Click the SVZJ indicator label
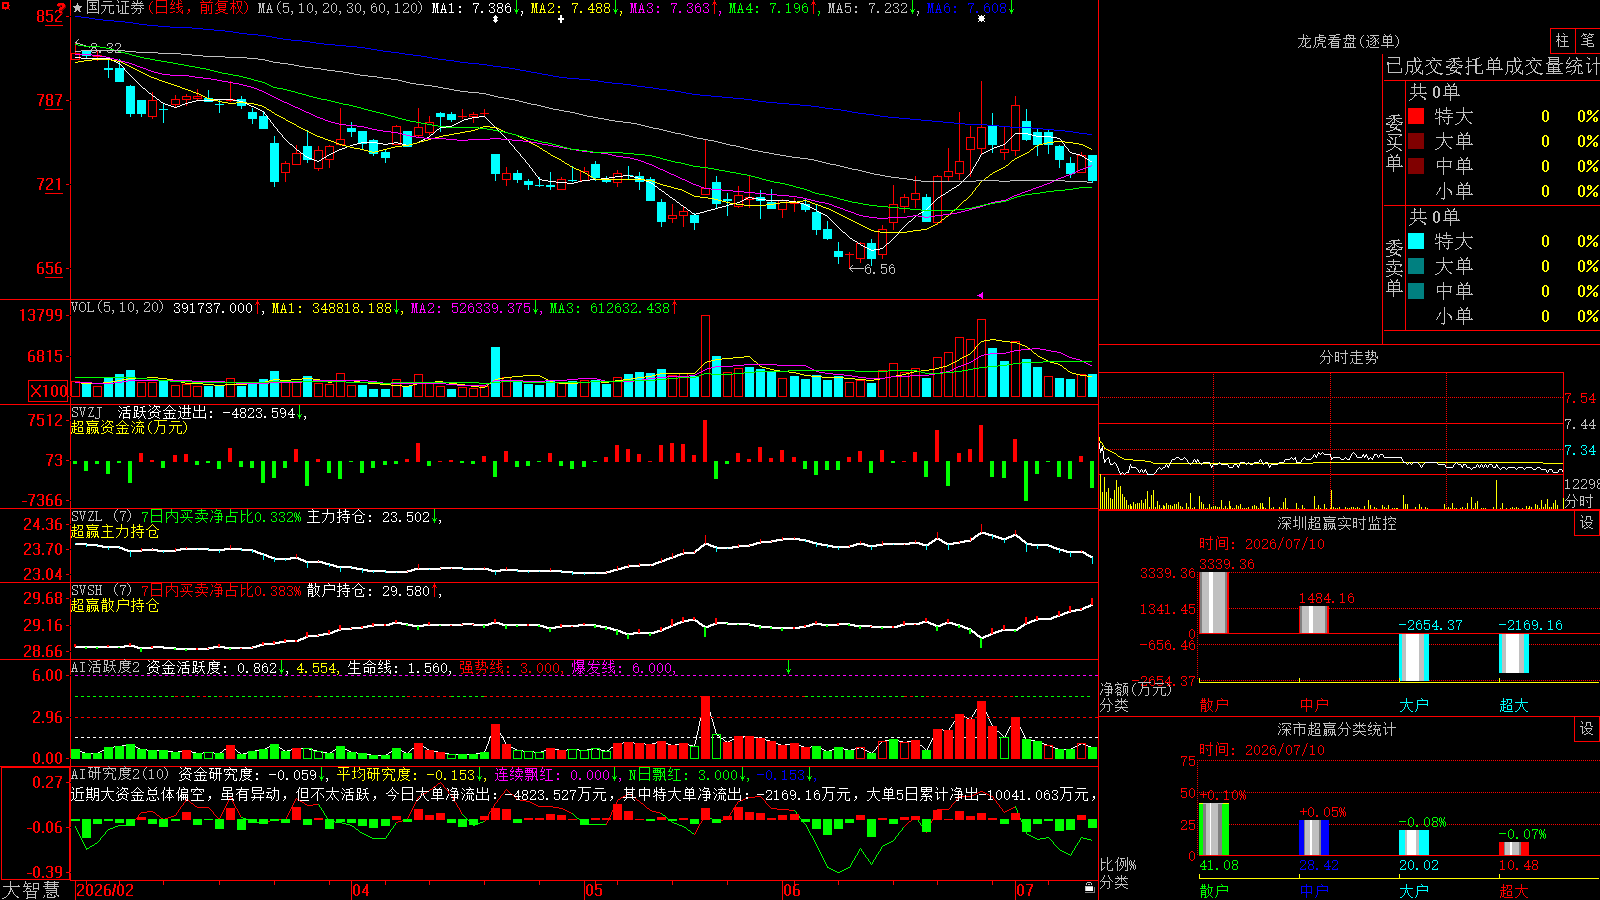Screen dimensions: 1600x900 click(87, 412)
